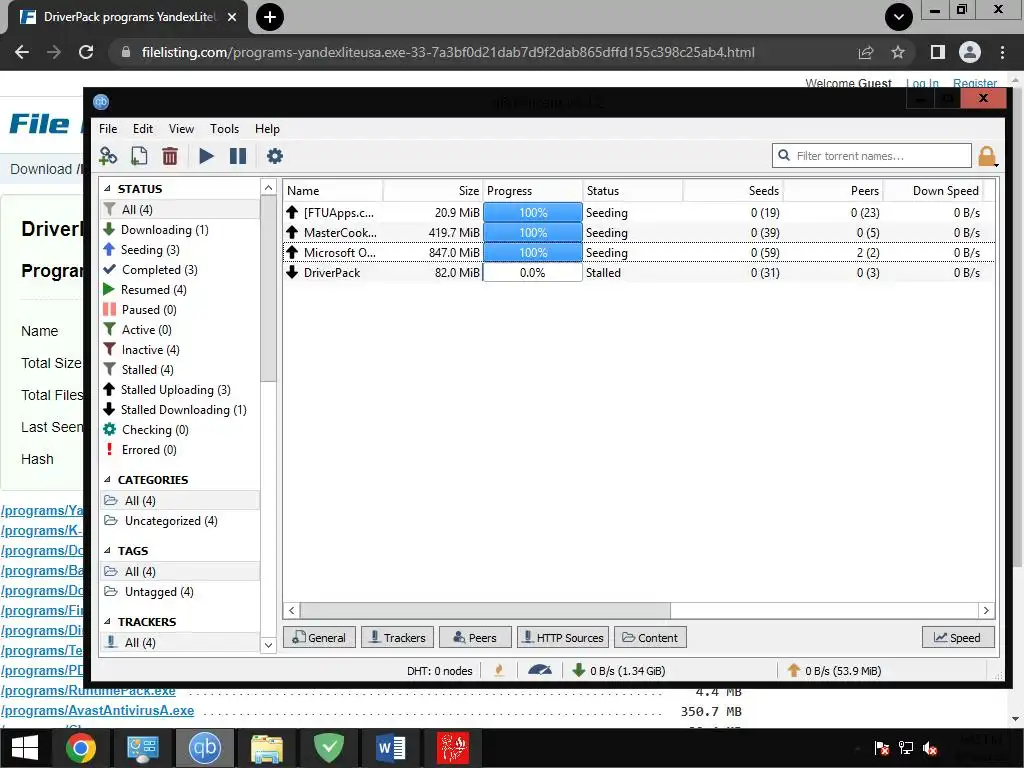Bookmark page with the star icon
This screenshot has height=768, width=1024.
pyautogui.click(x=898, y=52)
